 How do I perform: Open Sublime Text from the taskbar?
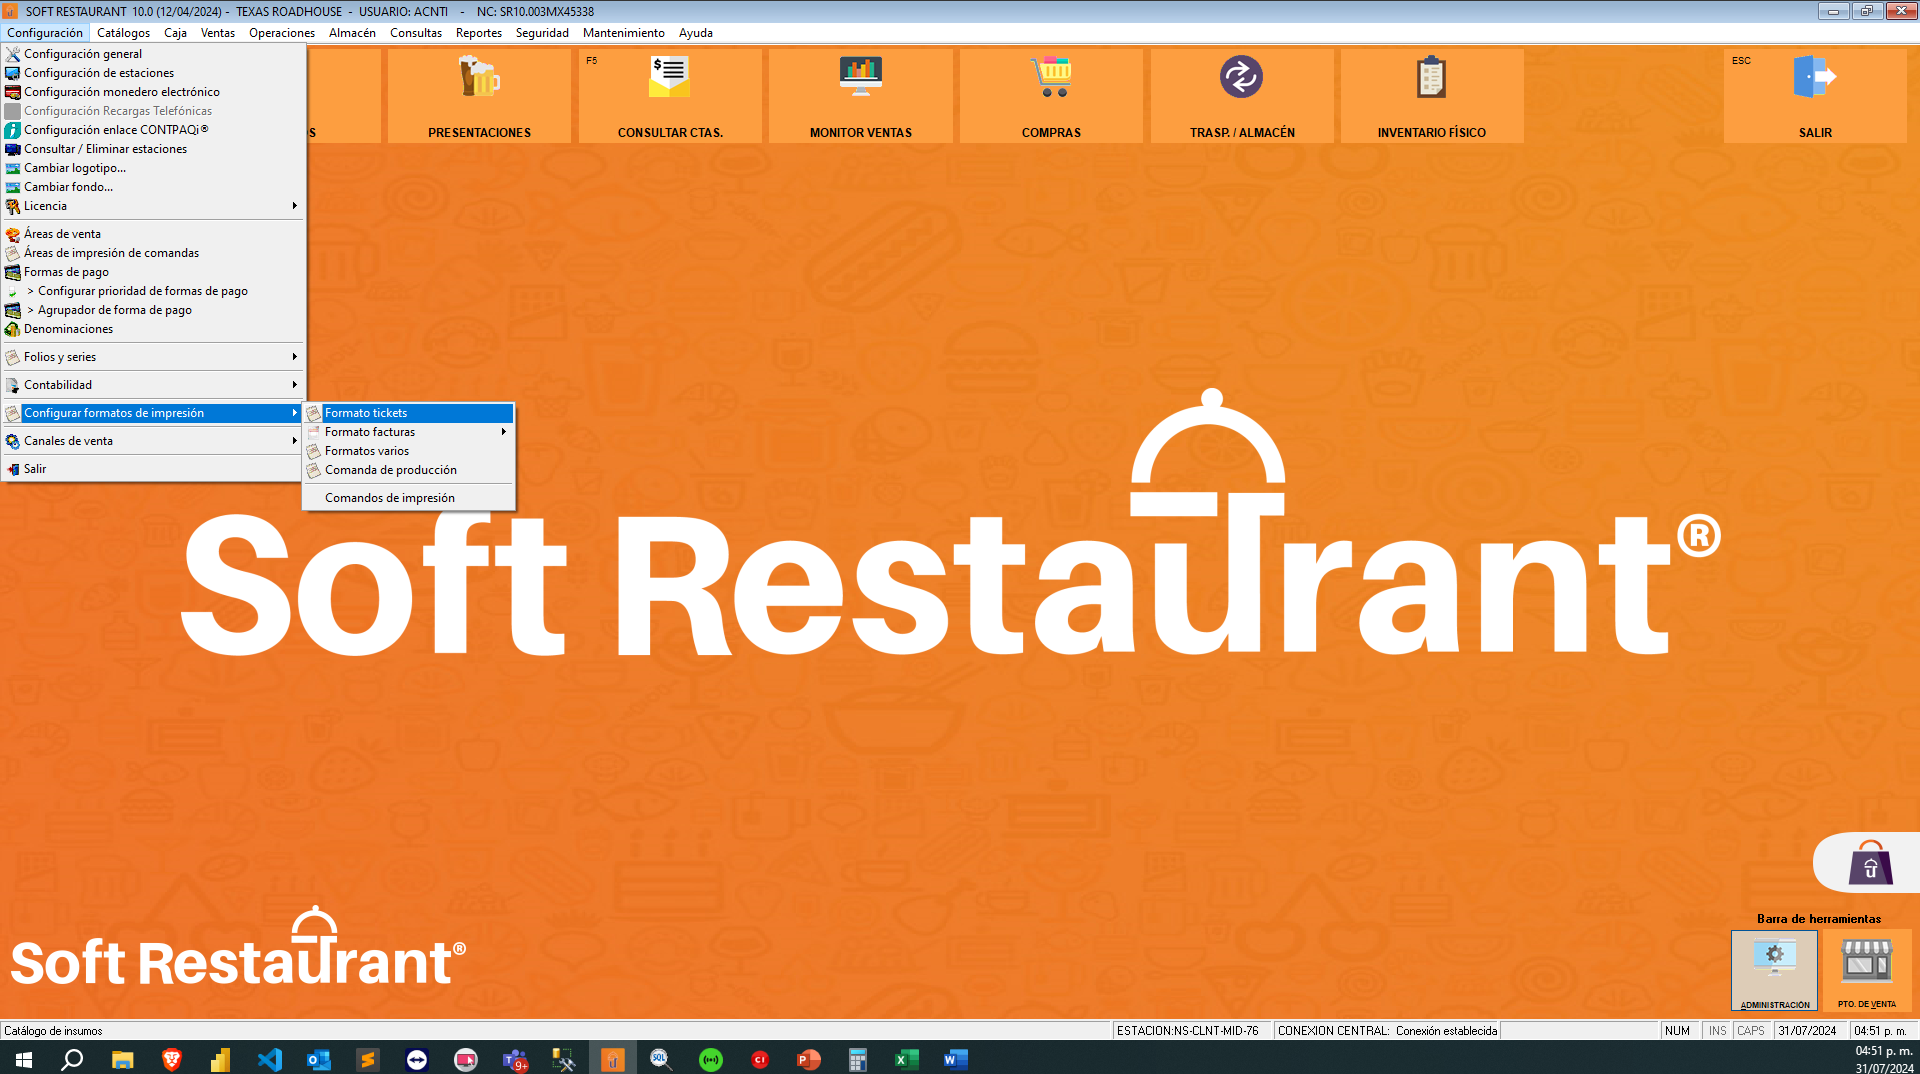367,1059
